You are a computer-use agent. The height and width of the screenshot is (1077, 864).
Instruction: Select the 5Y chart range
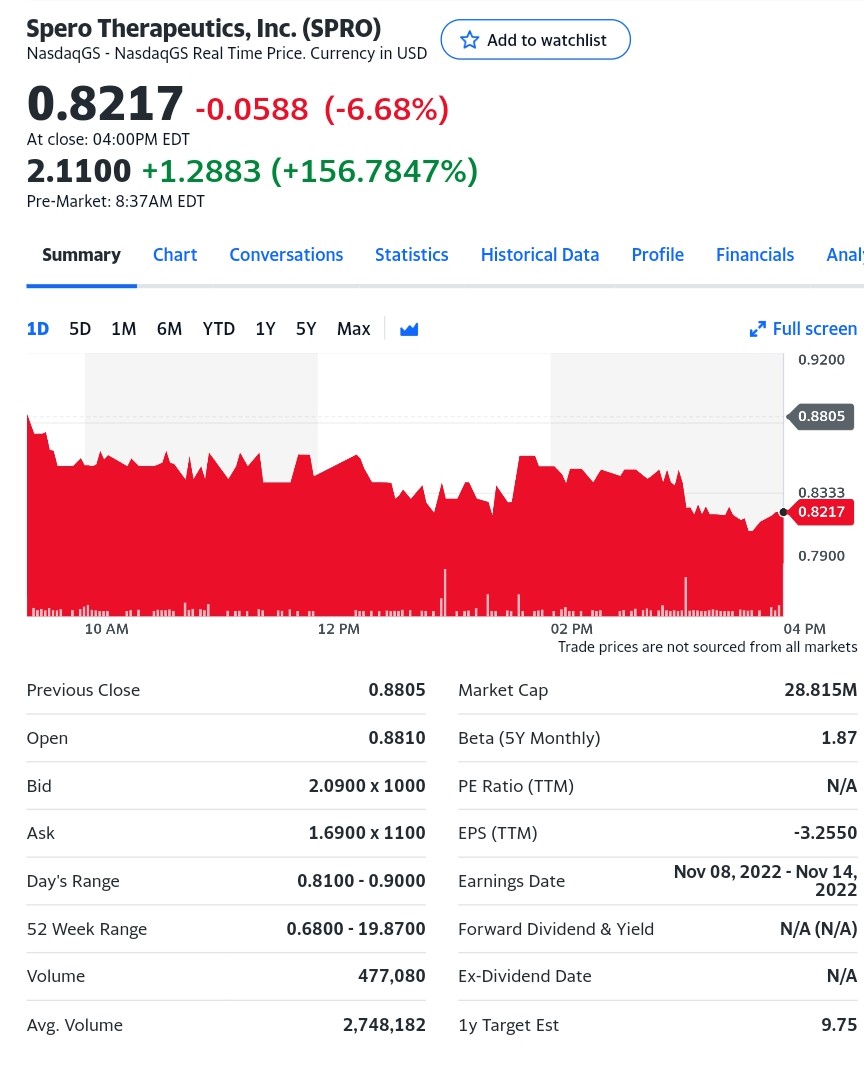click(306, 329)
